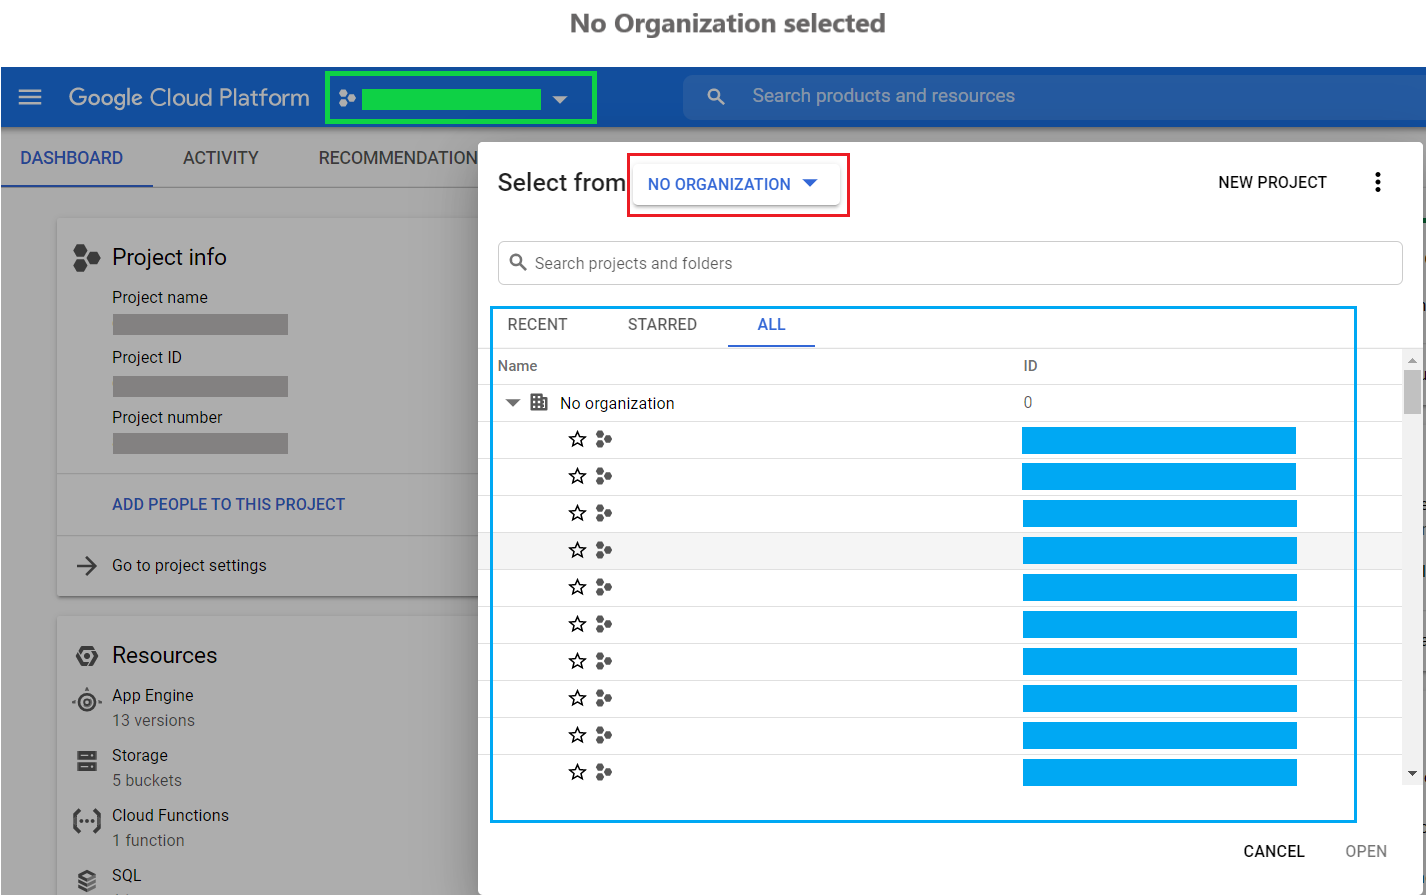Click the Name column header
The image size is (1428, 895).
pos(518,366)
